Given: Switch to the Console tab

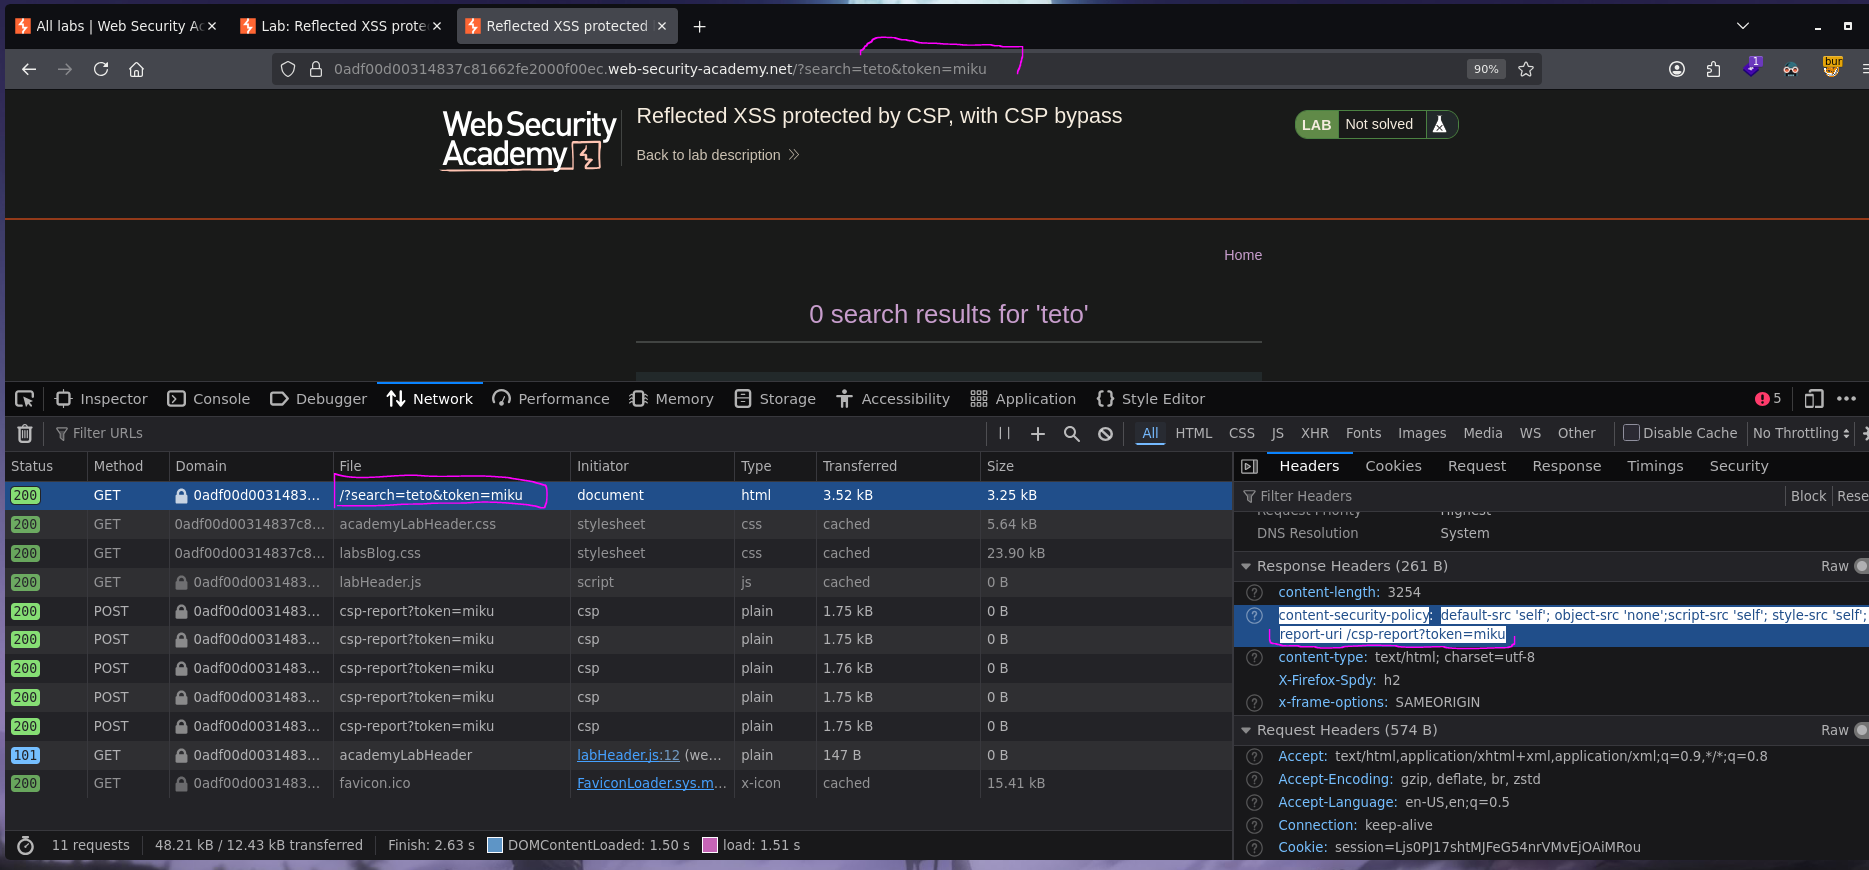Looking at the screenshot, I should (x=208, y=399).
